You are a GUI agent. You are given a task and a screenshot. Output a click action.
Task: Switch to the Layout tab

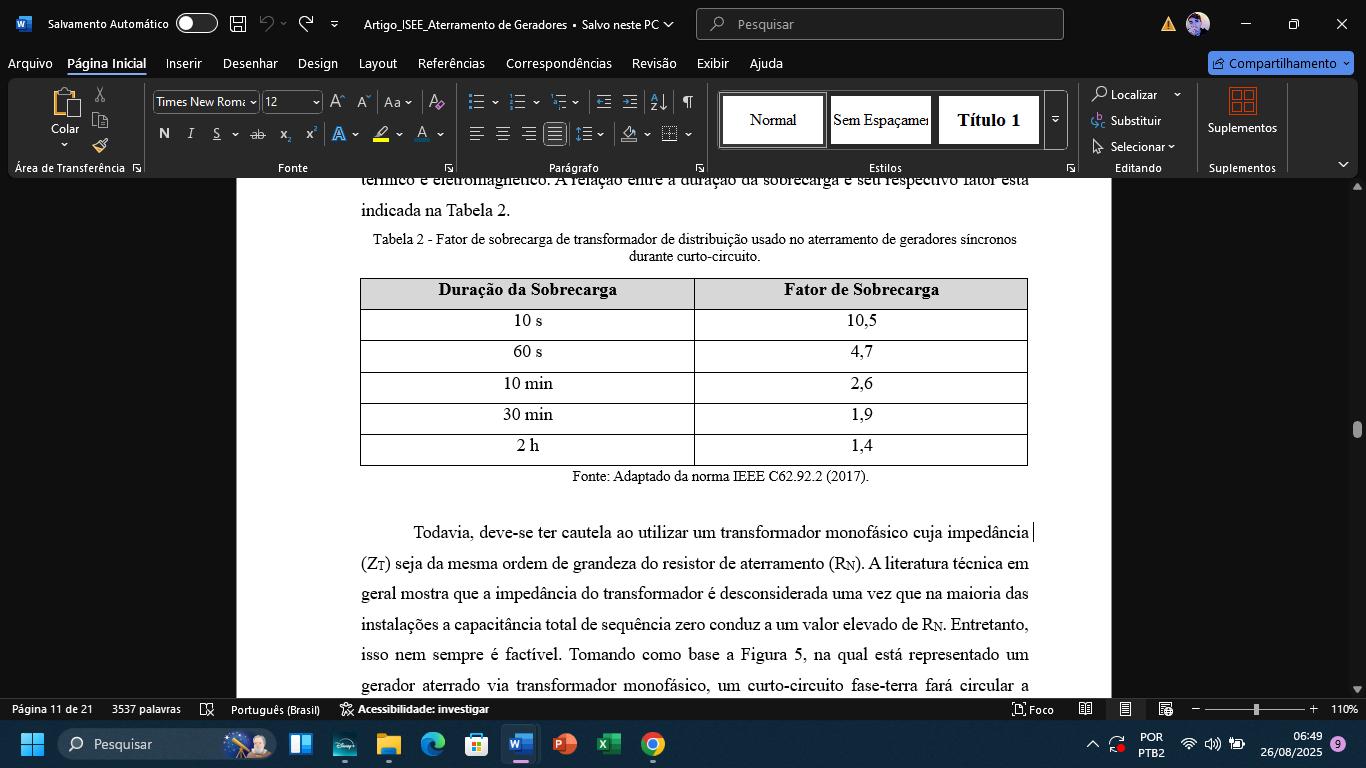coord(378,63)
